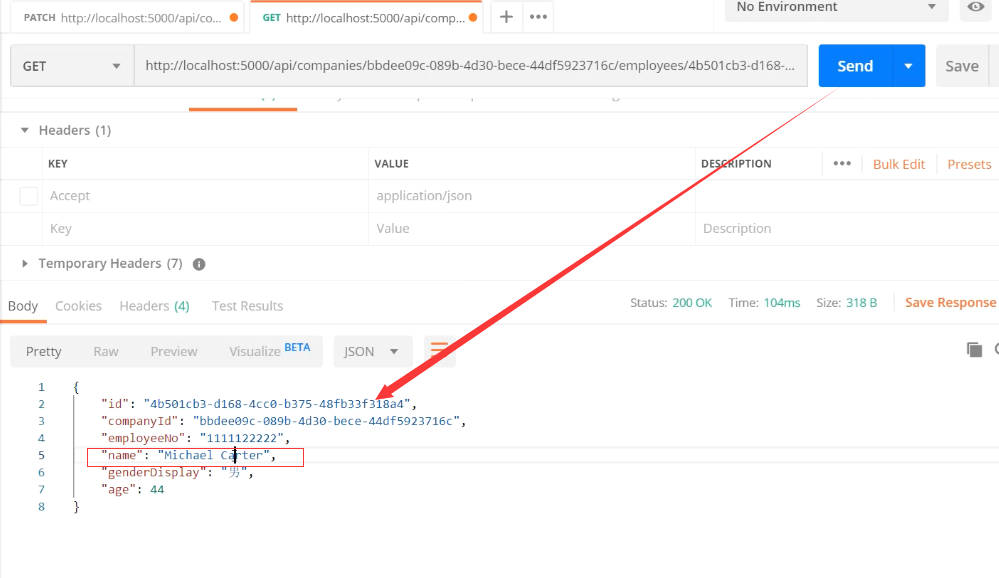
Task: Open the Test Results tab
Action: pos(247,306)
